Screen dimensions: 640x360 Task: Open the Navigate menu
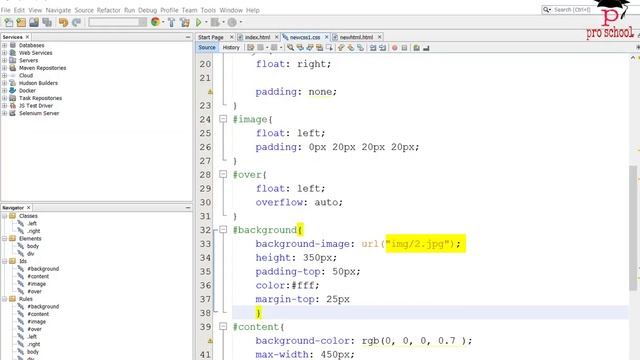[58, 10]
